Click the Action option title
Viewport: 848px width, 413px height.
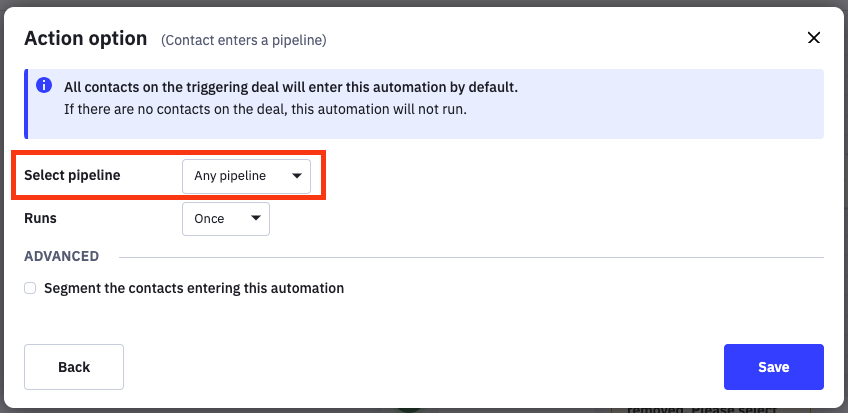[86, 38]
